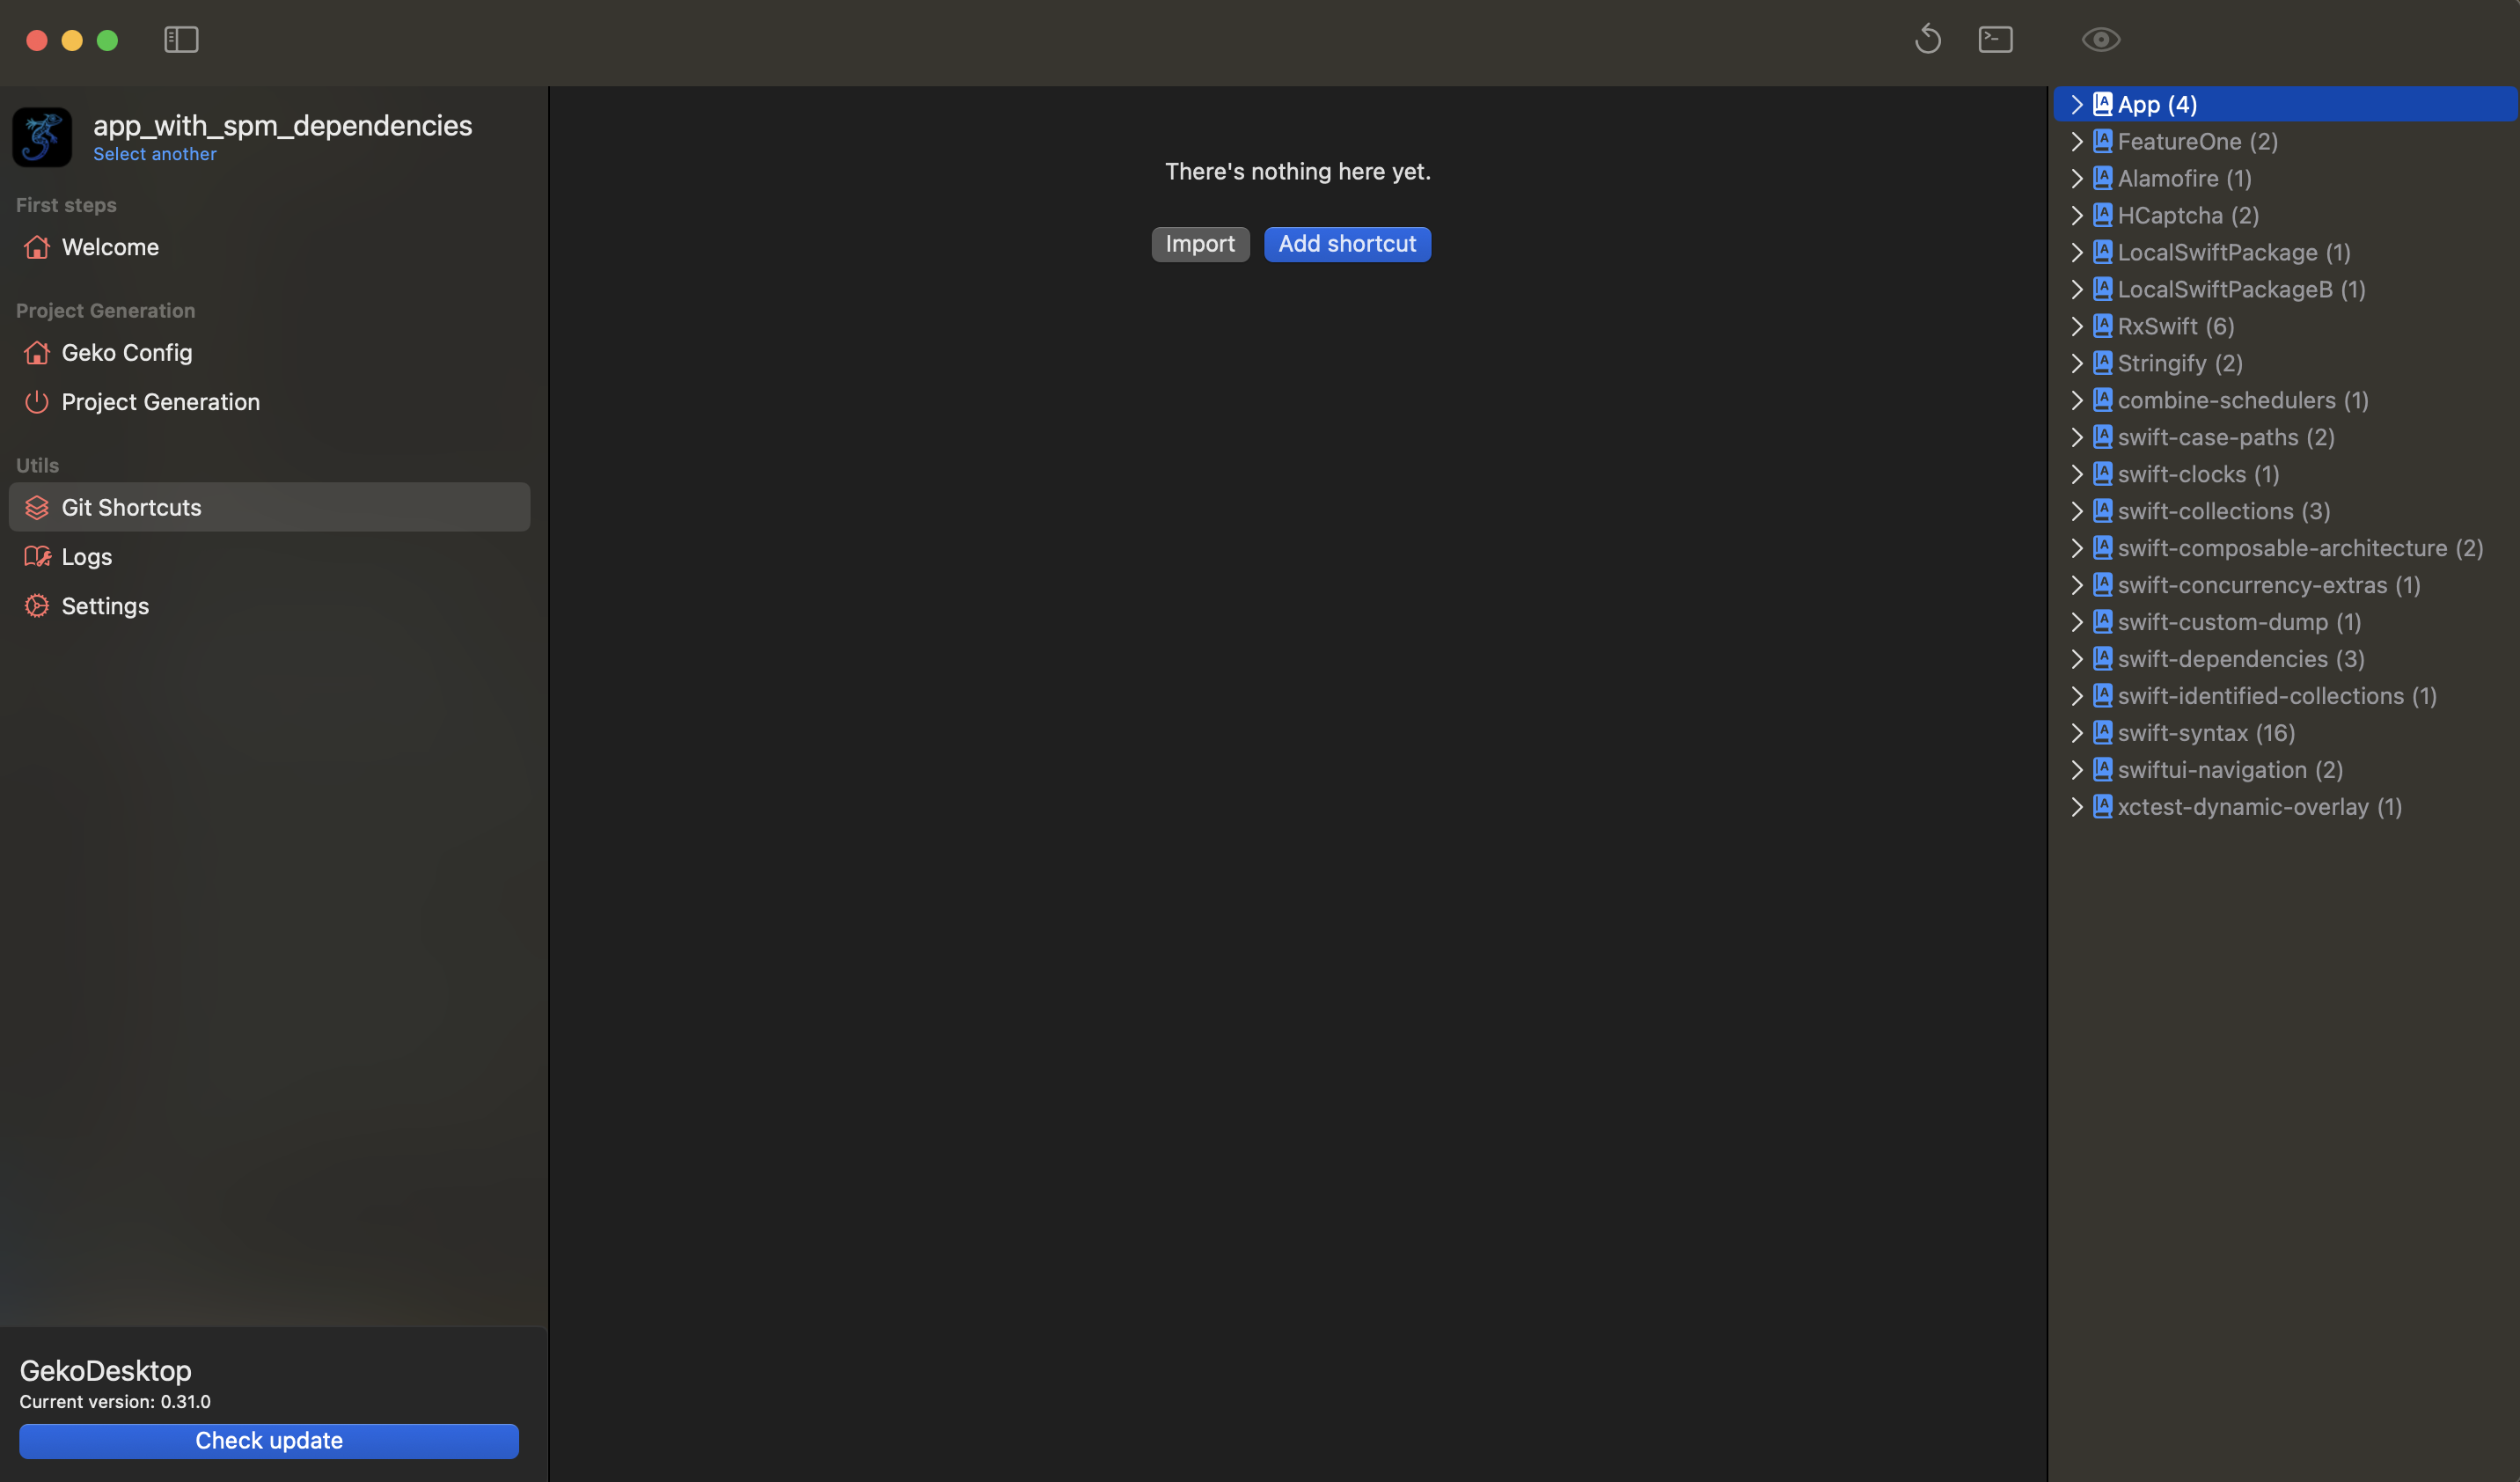Open the terminal icon in toolbar
This screenshot has width=2520, height=1482.
point(1995,39)
